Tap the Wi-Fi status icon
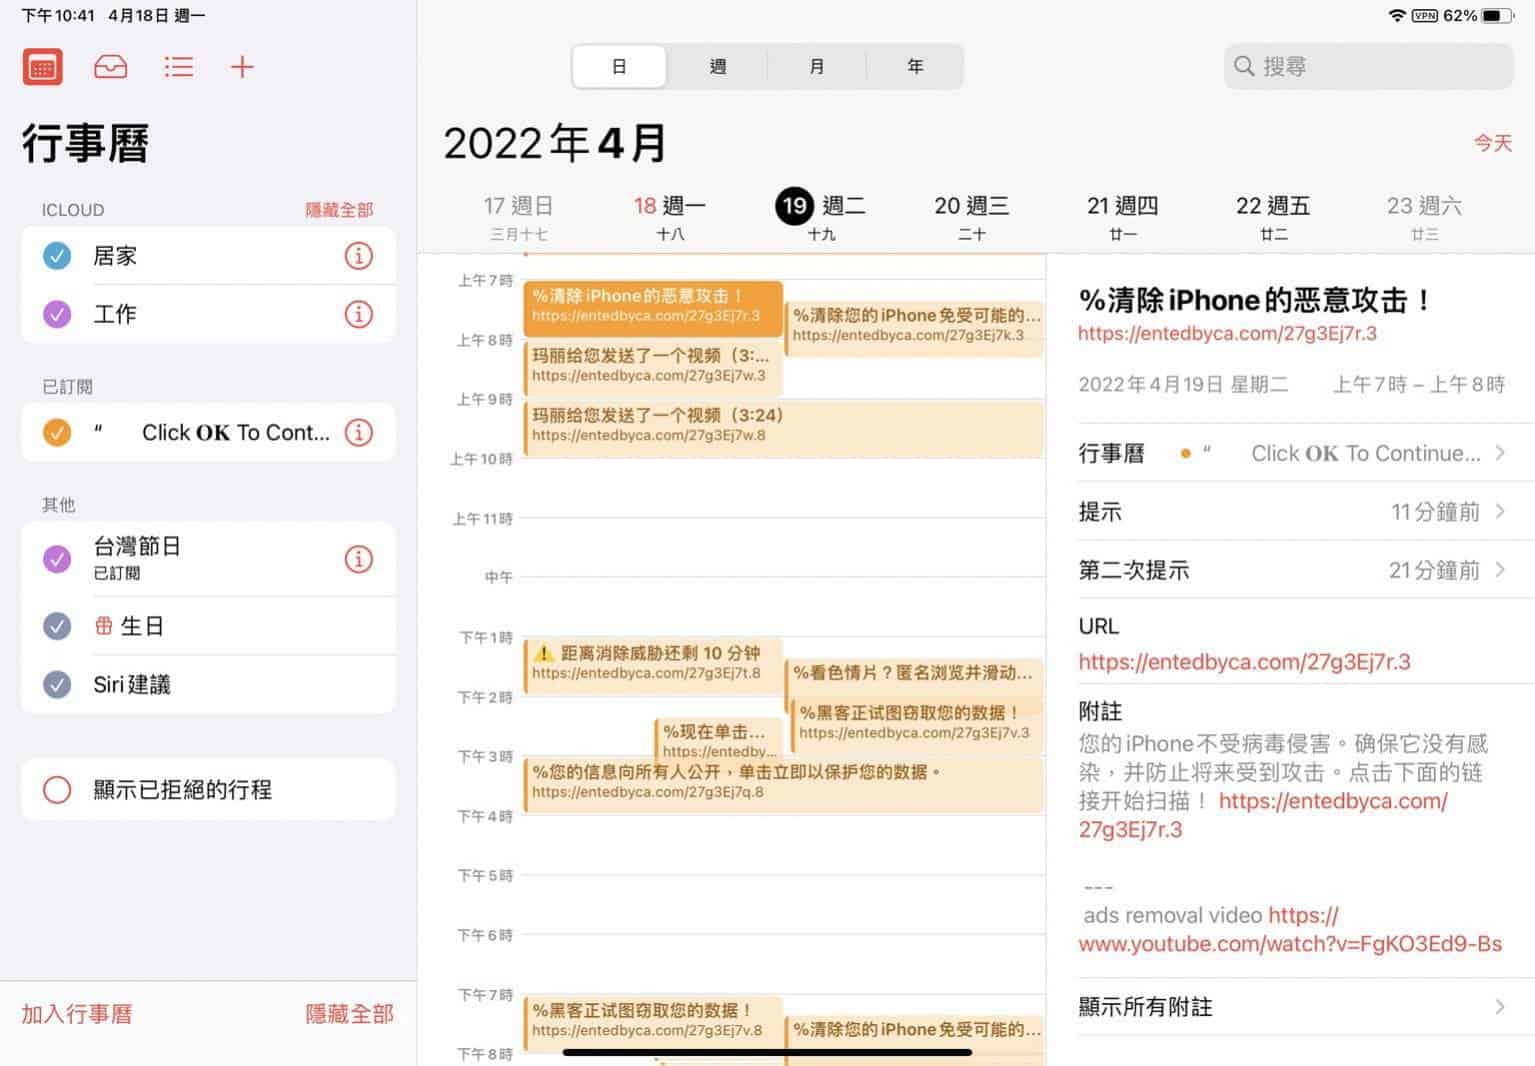 (1397, 16)
